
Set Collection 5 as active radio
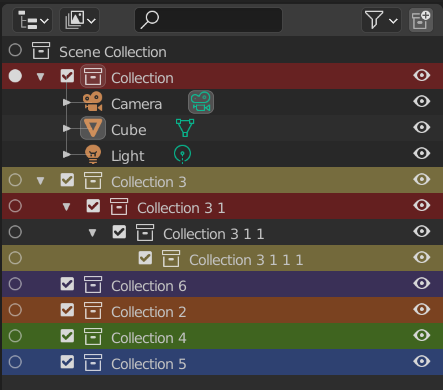point(15,362)
